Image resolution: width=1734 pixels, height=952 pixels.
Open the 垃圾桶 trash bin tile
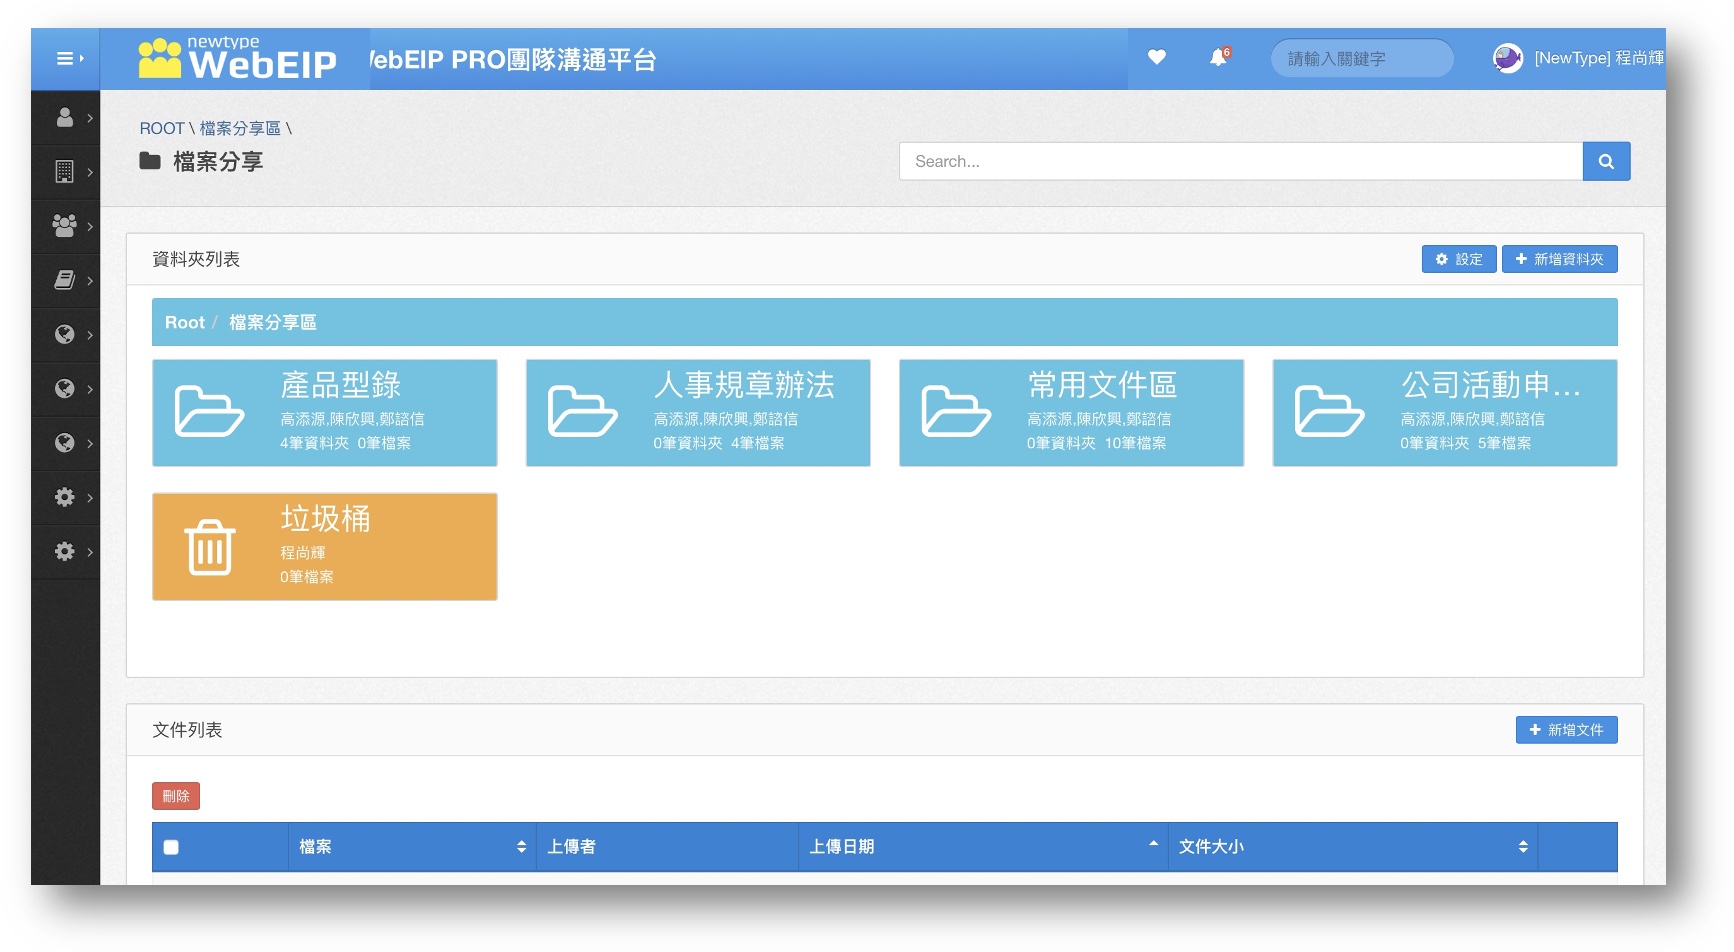[324, 546]
